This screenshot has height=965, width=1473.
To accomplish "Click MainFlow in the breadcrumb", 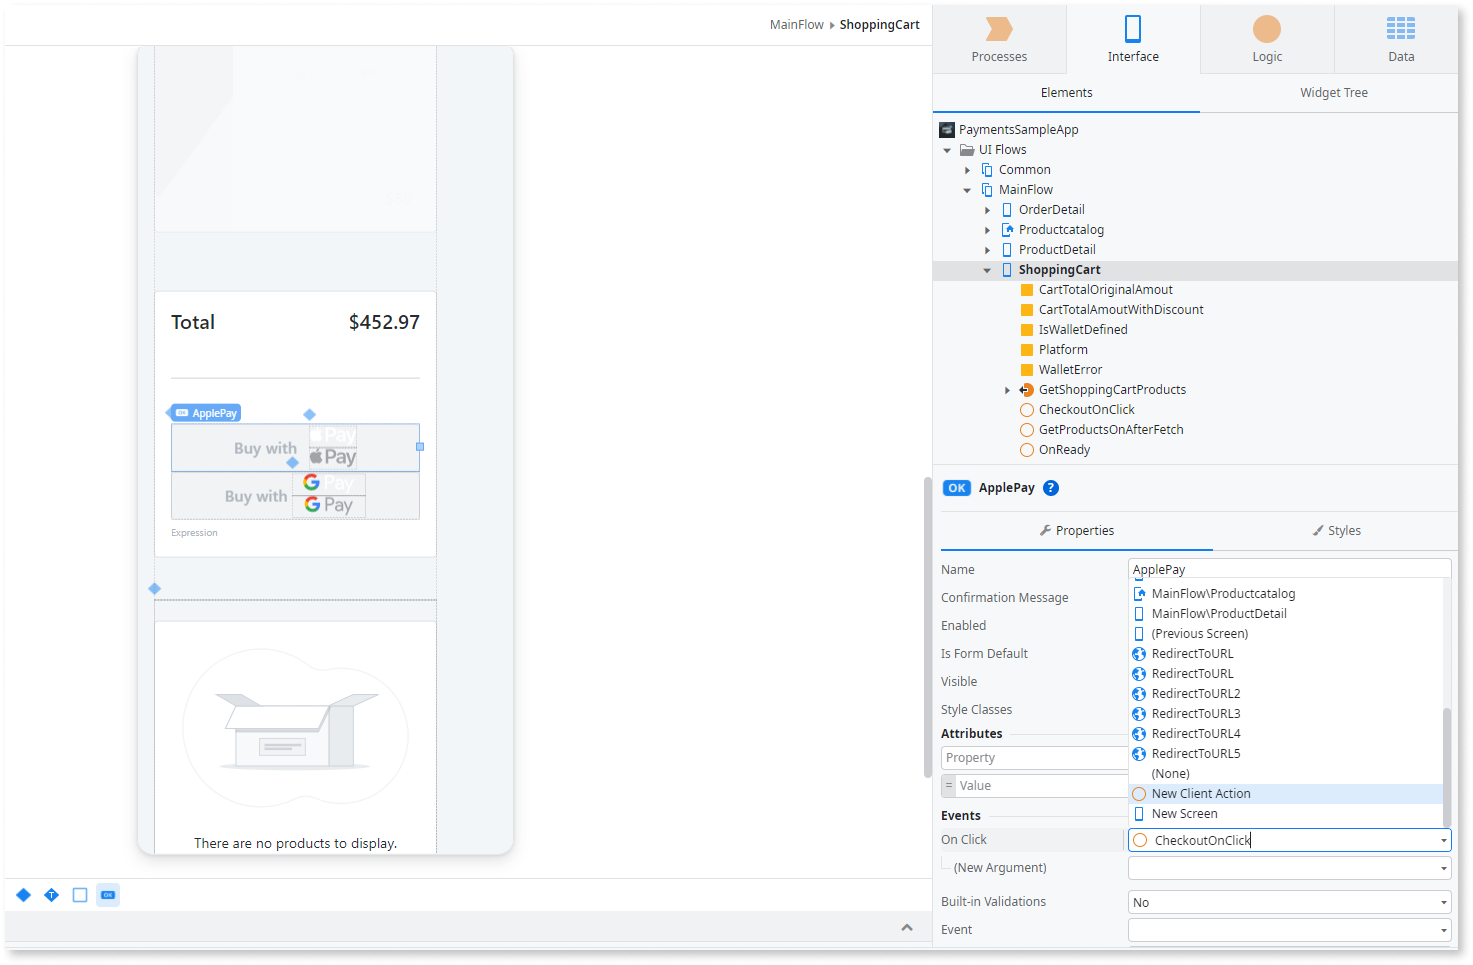I will (796, 24).
